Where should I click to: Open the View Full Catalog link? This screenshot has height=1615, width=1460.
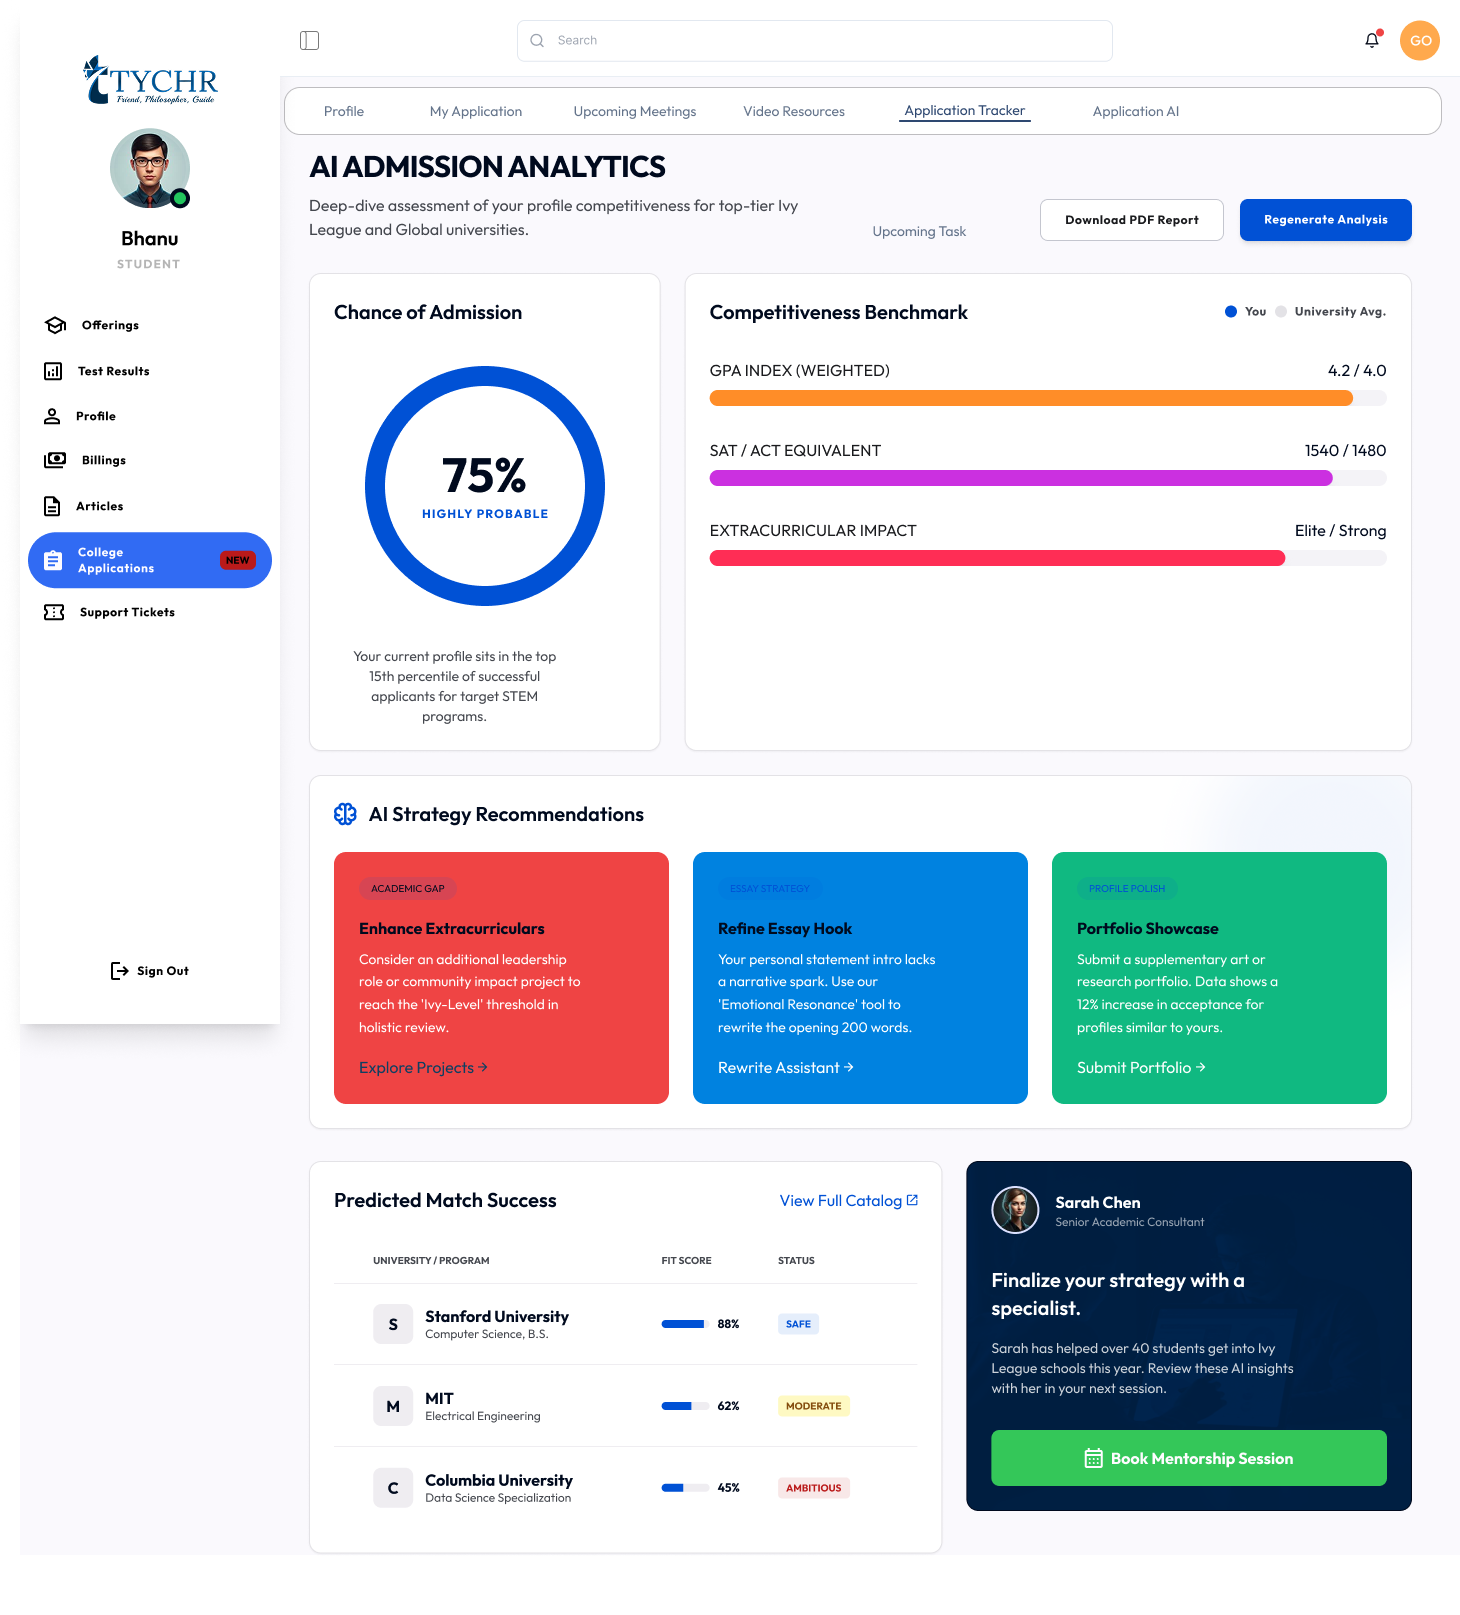point(848,1201)
